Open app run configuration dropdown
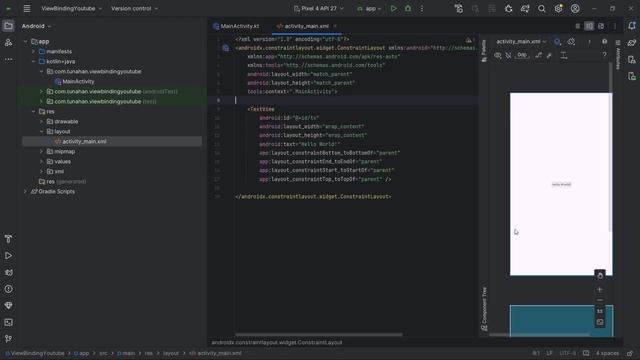The width and height of the screenshot is (640, 360). point(369,8)
